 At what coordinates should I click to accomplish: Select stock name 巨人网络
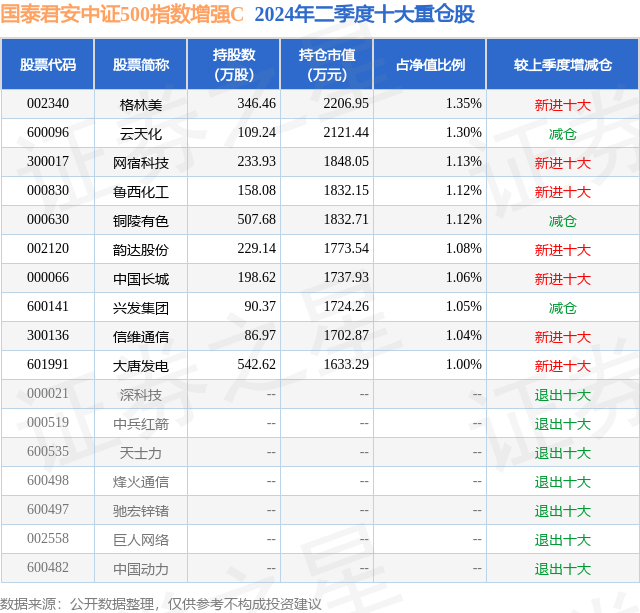(x=141, y=540)
